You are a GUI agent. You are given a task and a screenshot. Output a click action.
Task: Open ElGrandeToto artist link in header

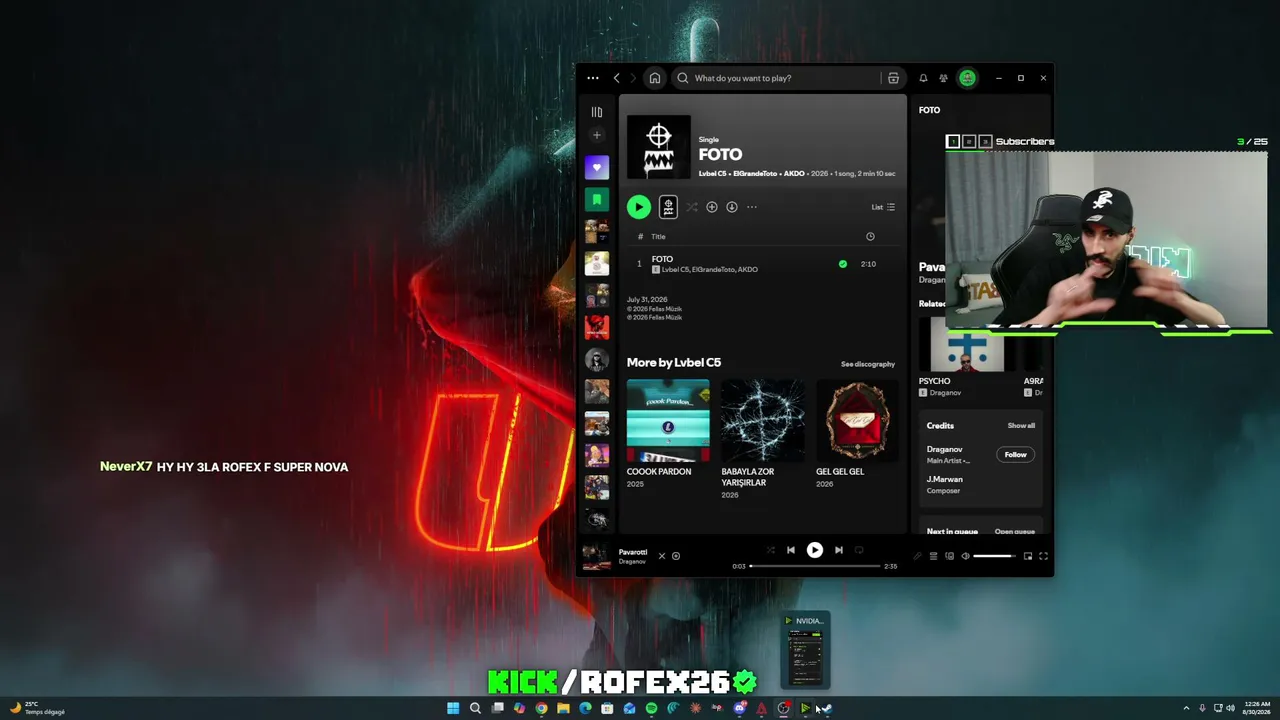755,174
